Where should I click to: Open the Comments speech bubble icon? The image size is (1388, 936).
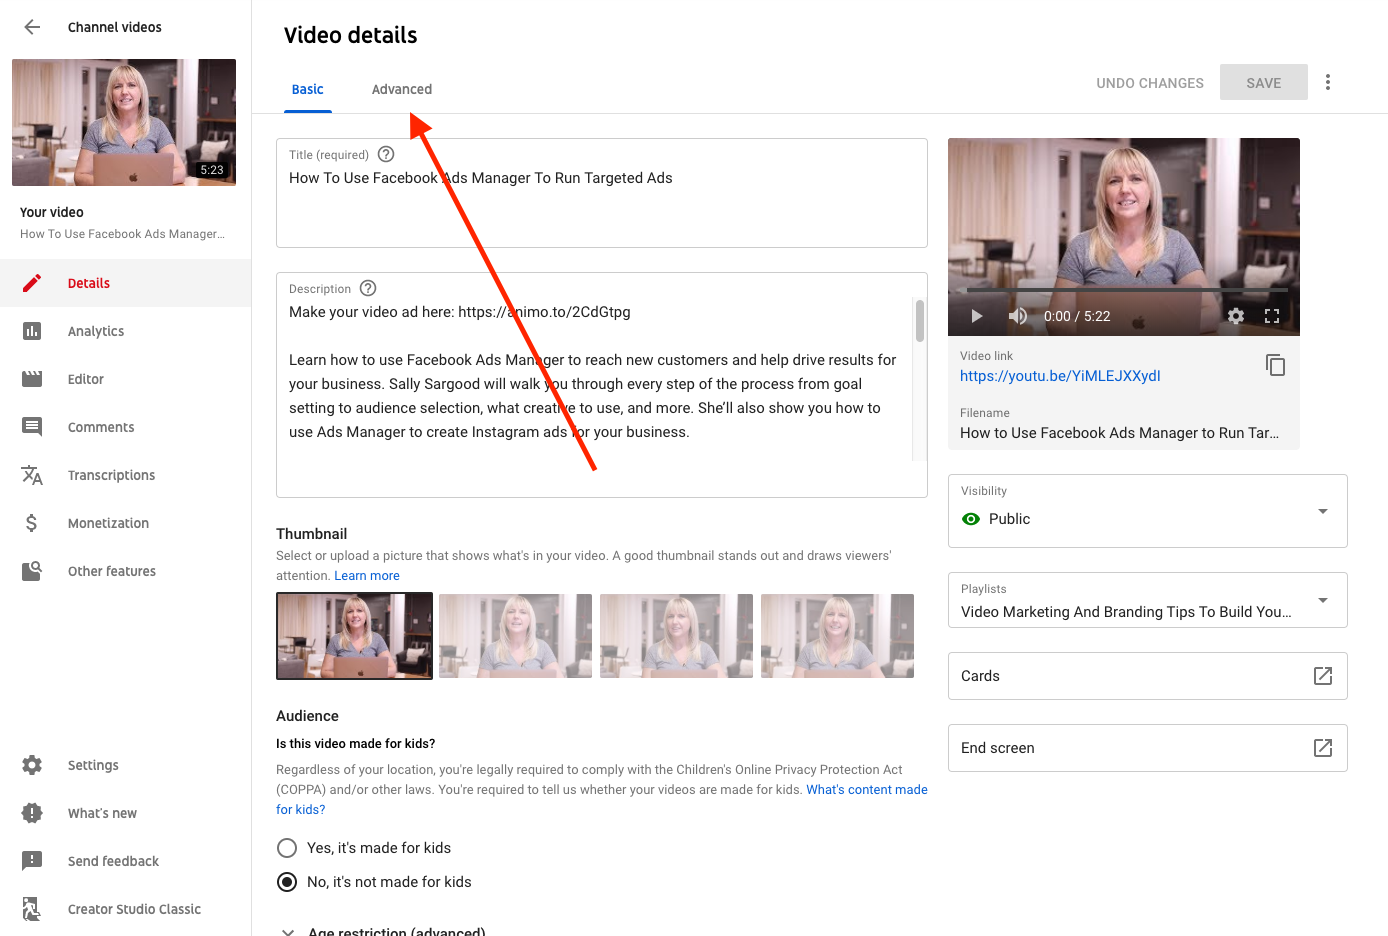click(x=32, y=427)
